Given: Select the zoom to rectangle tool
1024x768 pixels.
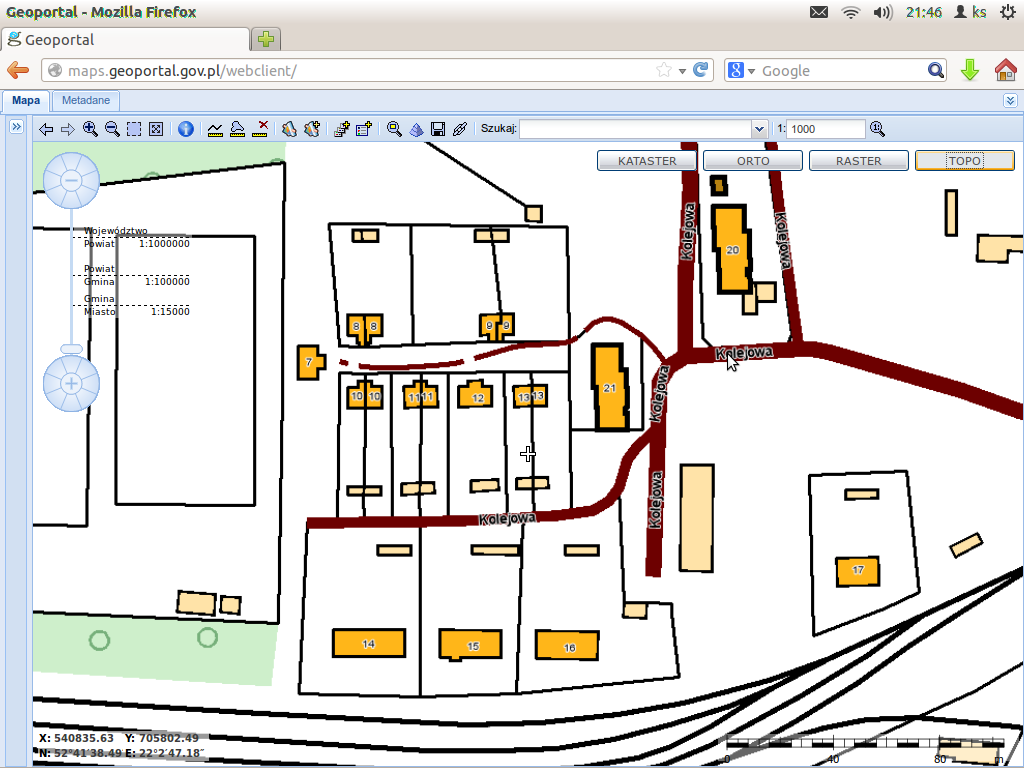Looking at the screenshot, I should 134,129.
